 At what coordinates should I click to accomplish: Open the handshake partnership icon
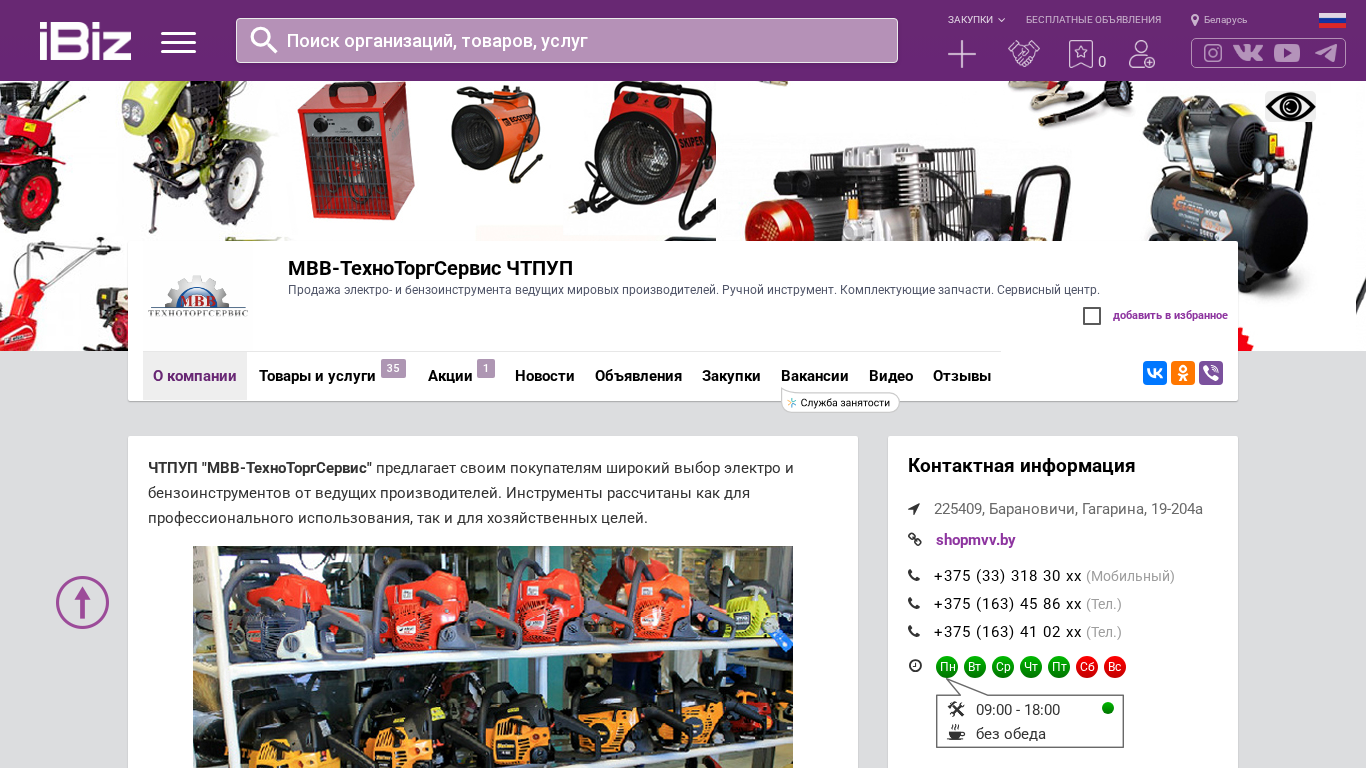click(1023, 54)
